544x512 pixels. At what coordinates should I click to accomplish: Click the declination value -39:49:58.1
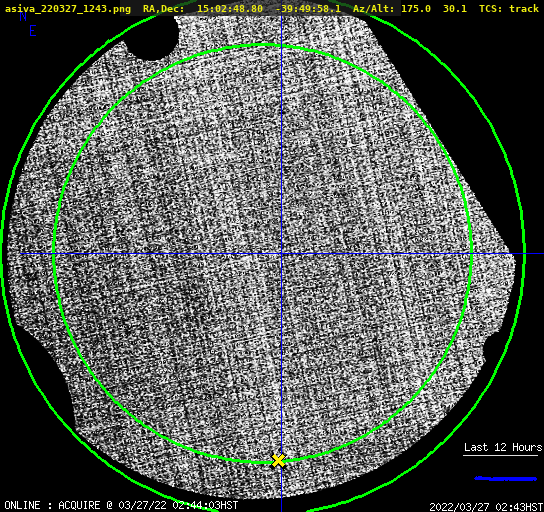point(308,8)
